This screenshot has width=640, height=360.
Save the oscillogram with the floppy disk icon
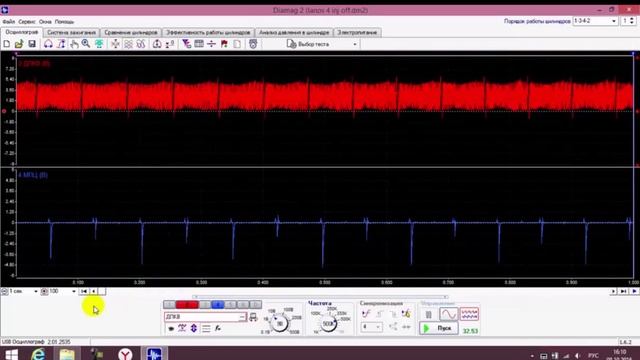point(32,44)
